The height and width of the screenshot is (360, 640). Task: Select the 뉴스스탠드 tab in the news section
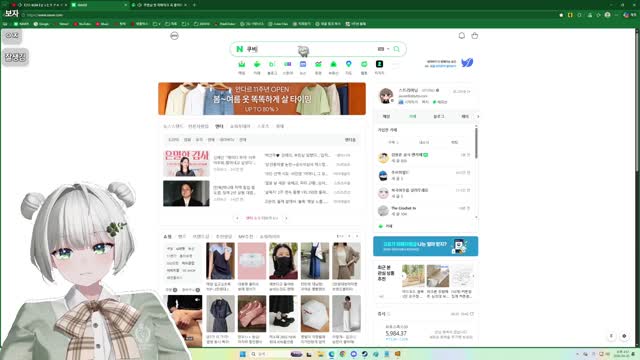(173, 126)
